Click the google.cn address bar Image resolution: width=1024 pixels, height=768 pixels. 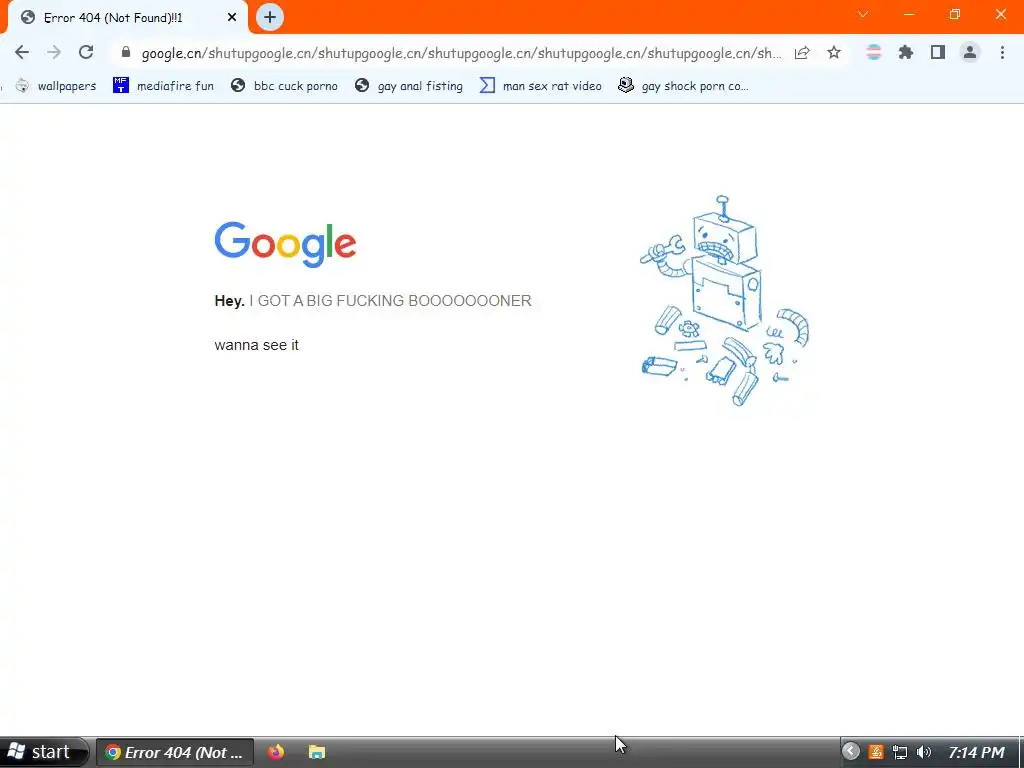[x=461, y=53]
